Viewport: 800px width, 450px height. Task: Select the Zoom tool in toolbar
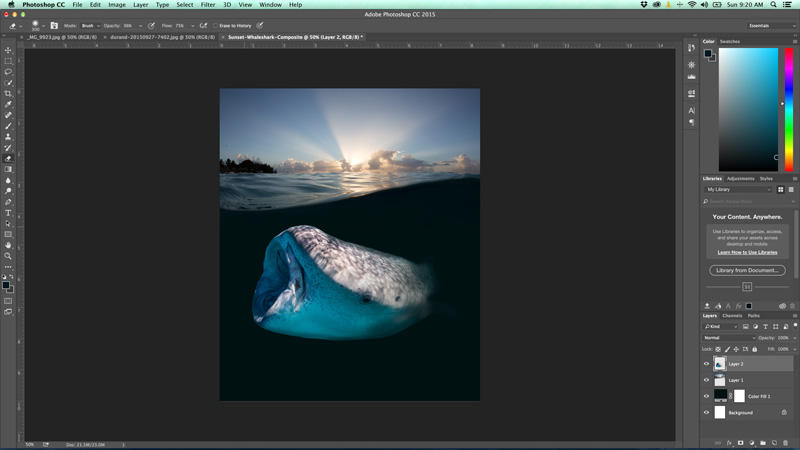pyautogui.click(x=8, y=256)
